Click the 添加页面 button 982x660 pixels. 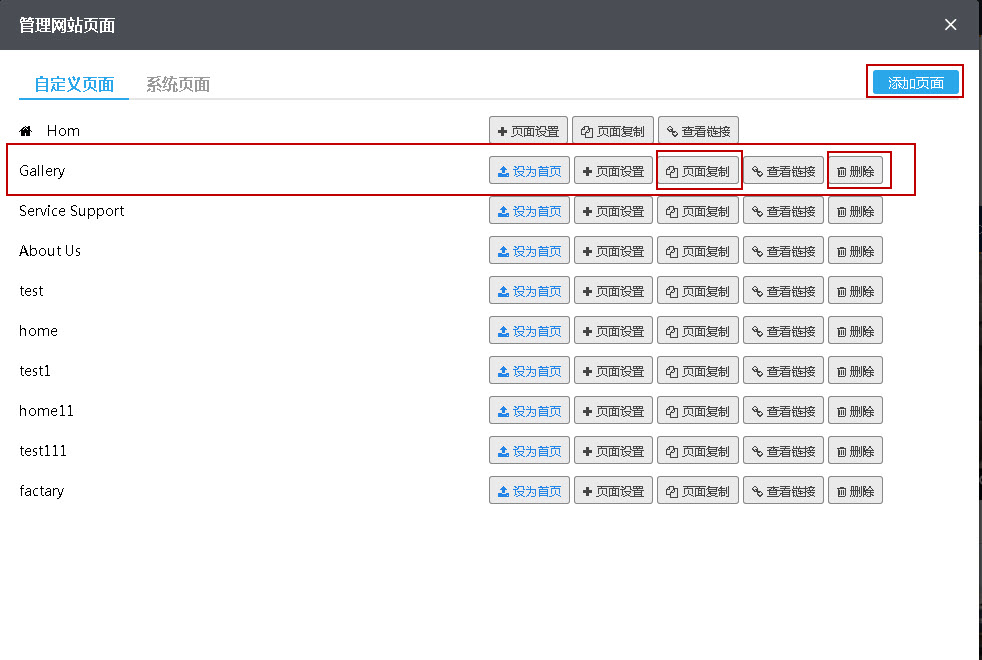tap(915, 82)
